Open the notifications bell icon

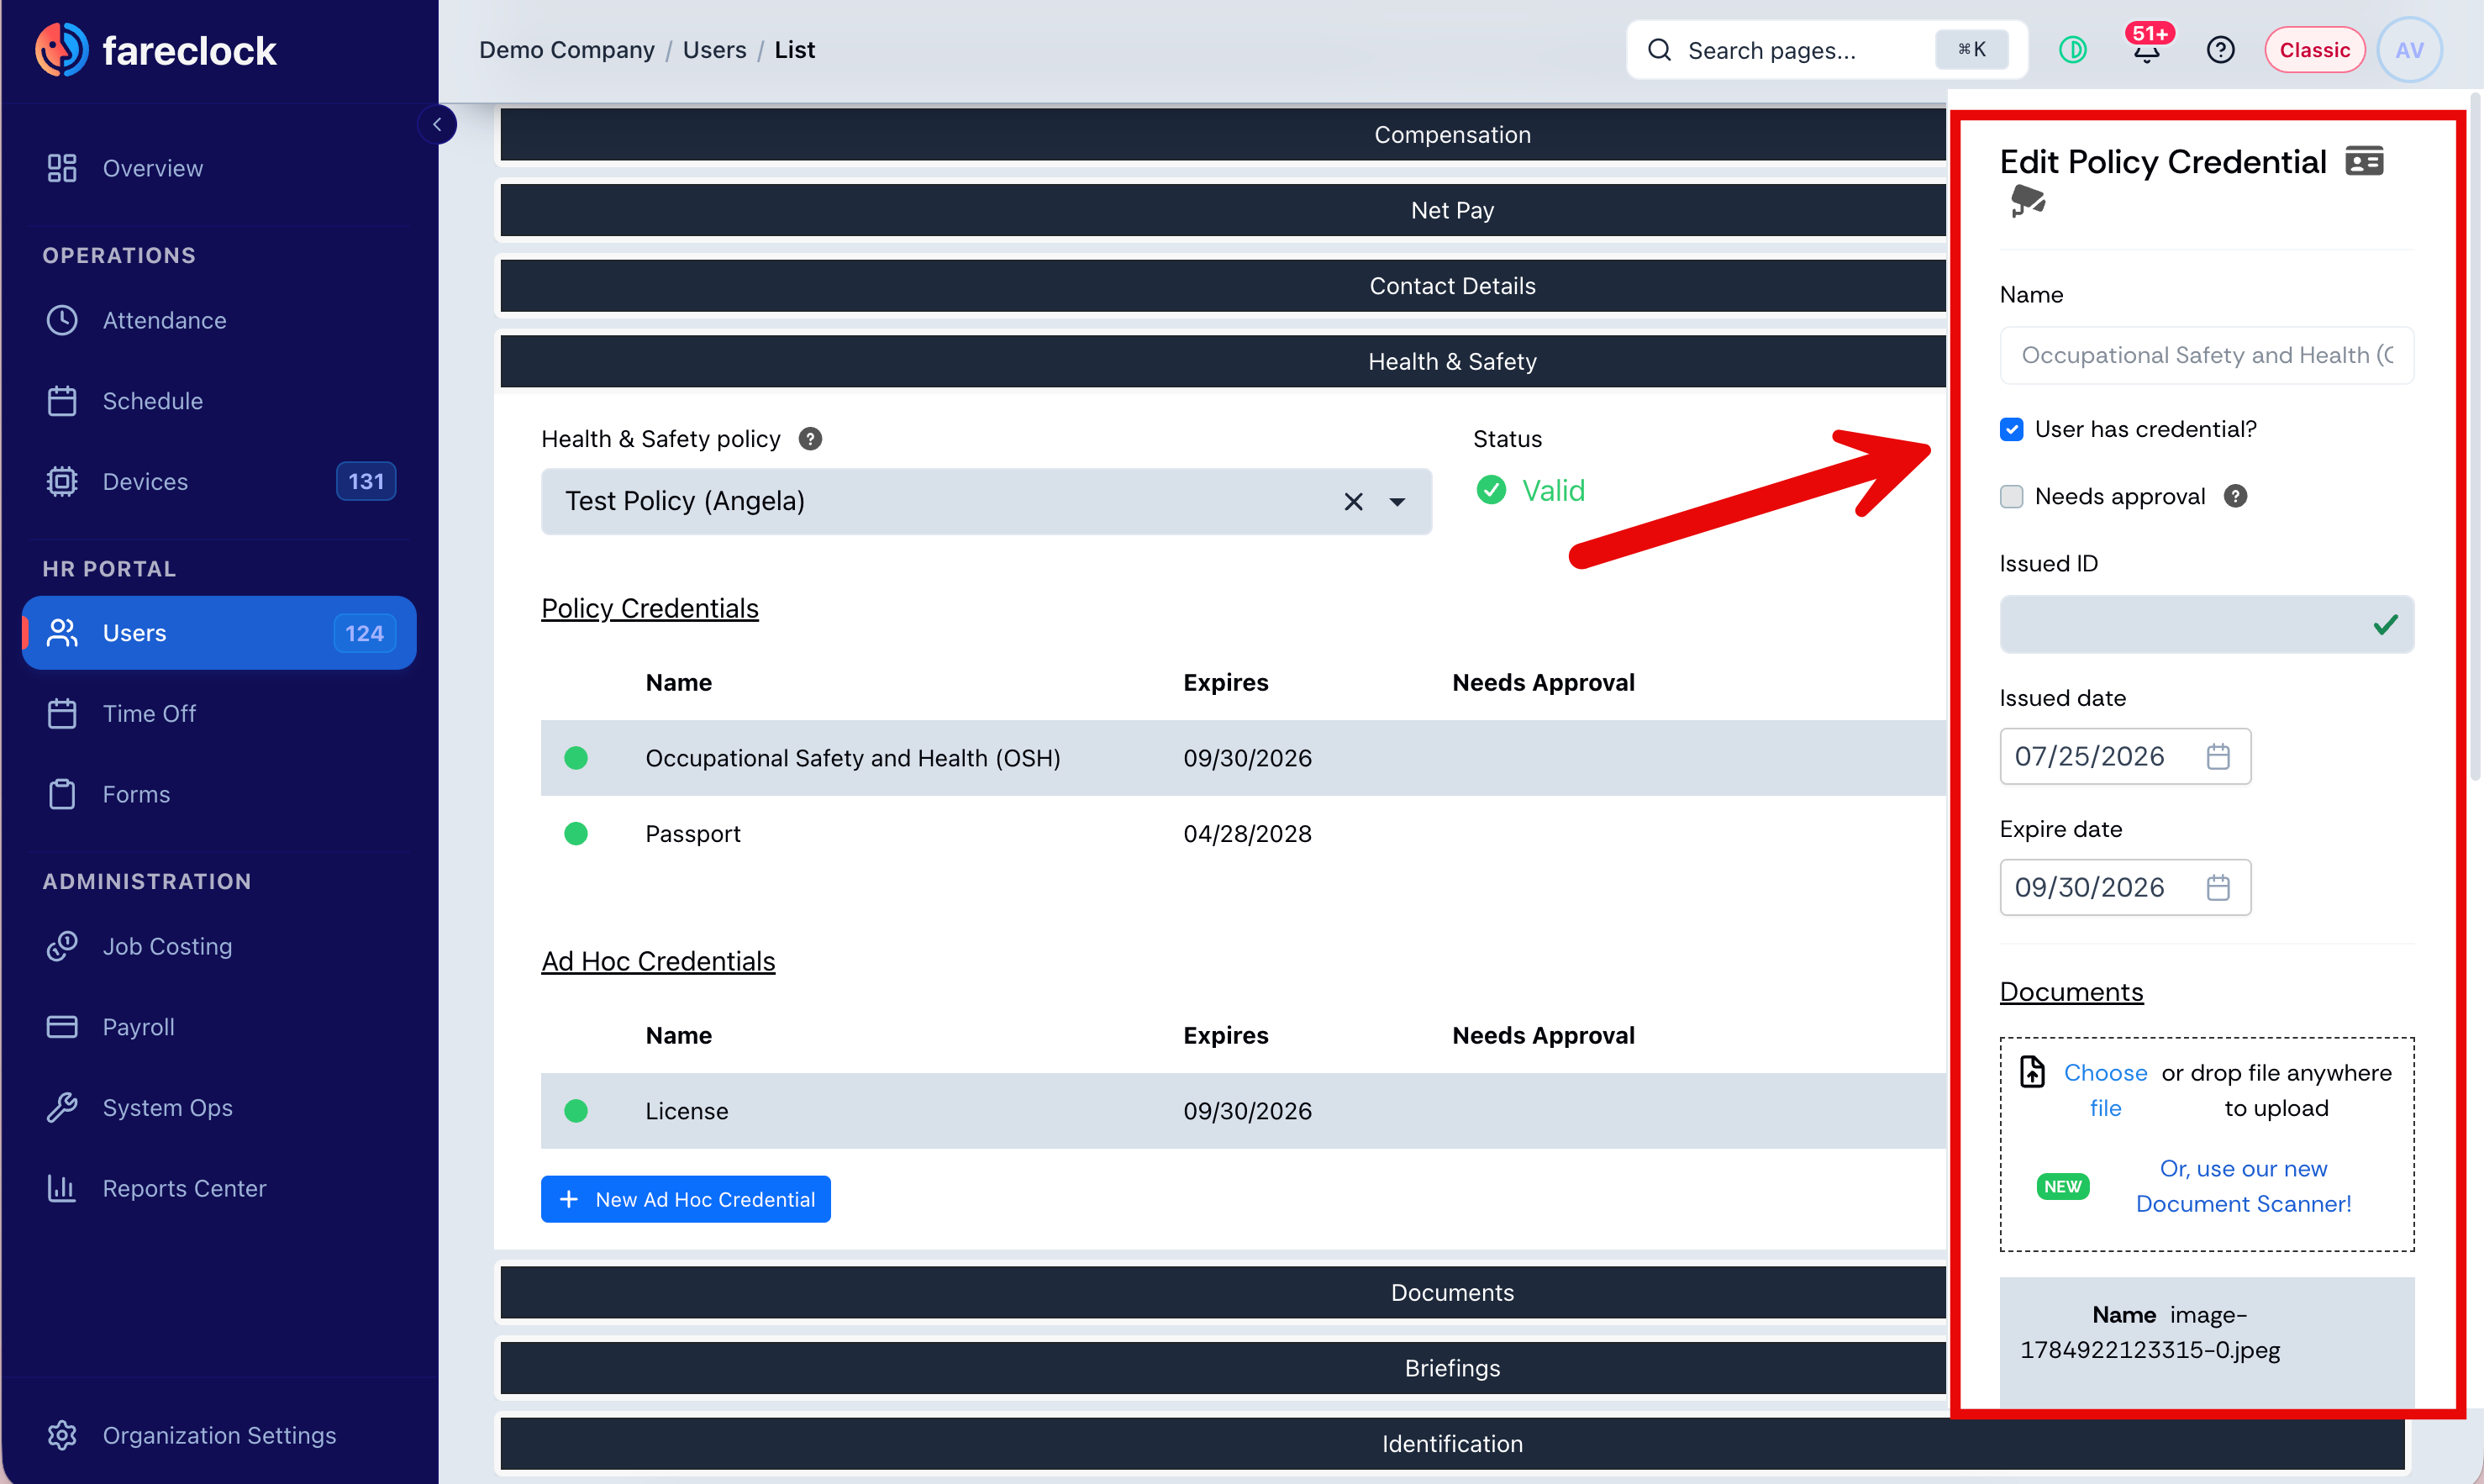(2146, 50)
